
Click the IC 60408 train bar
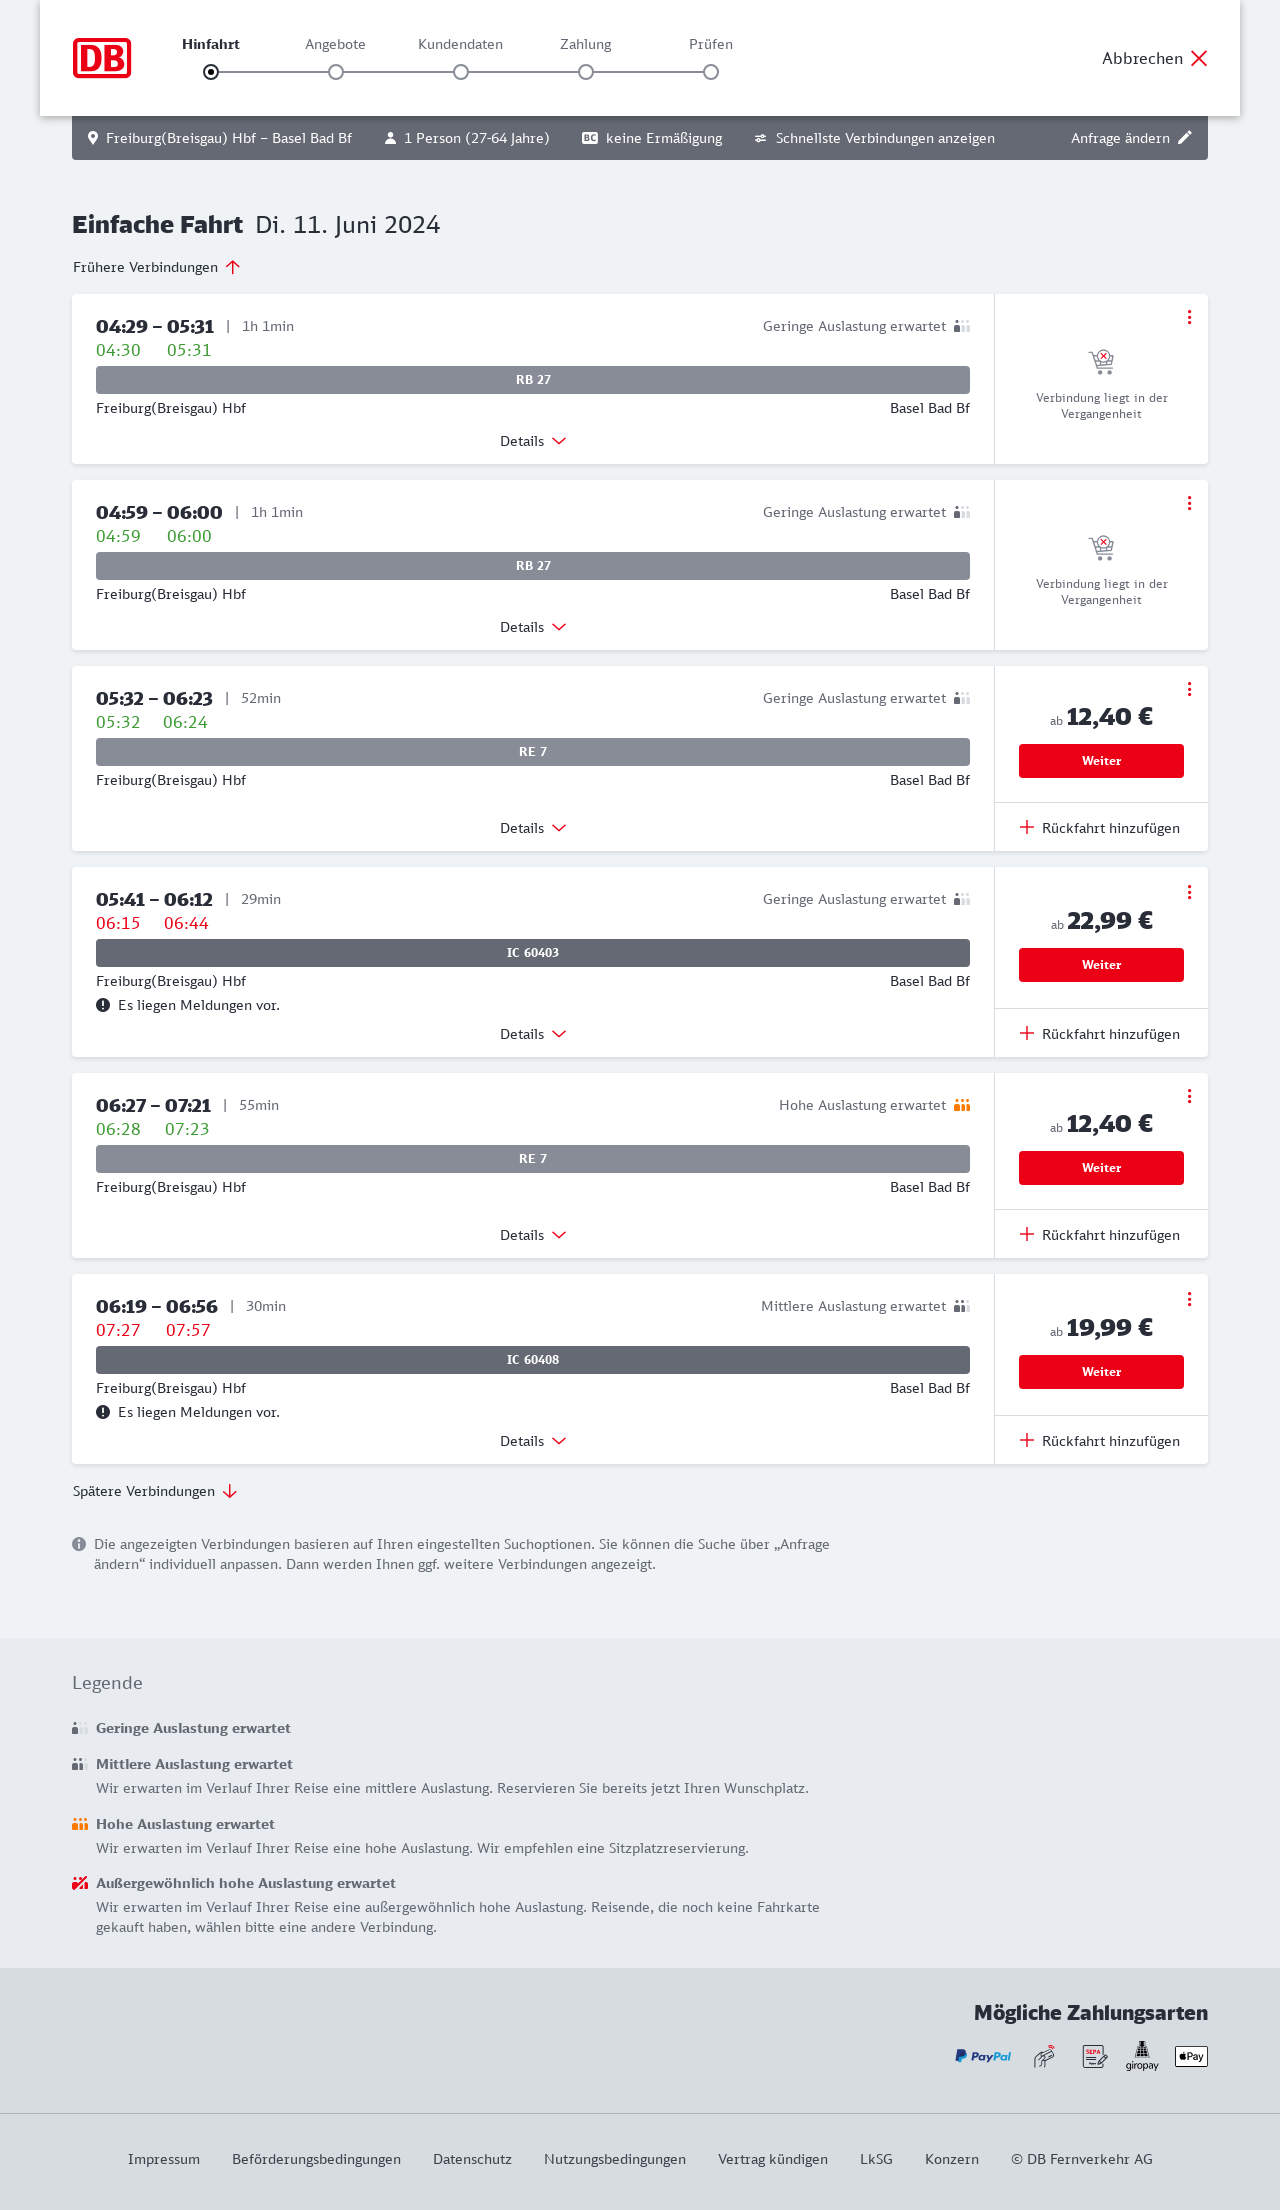[x=533, y=1360]
